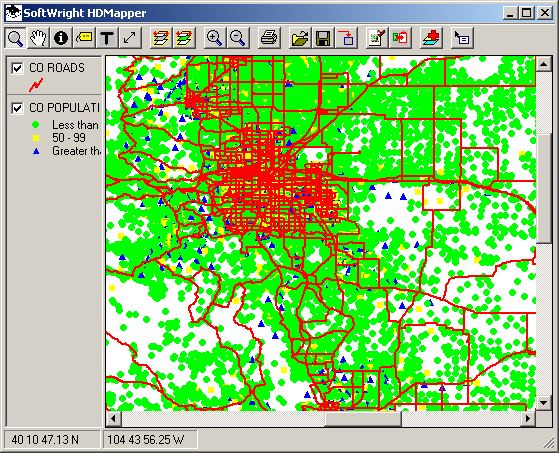Click the map scroll down arrow

[543, 403]
